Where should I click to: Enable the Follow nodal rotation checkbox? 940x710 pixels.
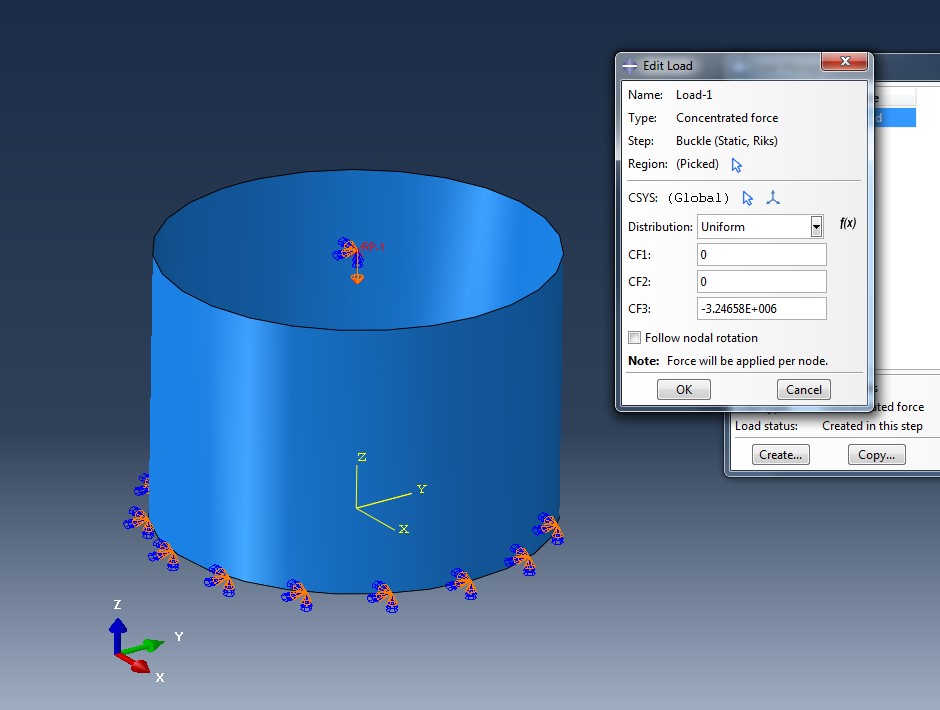point(634,337)
